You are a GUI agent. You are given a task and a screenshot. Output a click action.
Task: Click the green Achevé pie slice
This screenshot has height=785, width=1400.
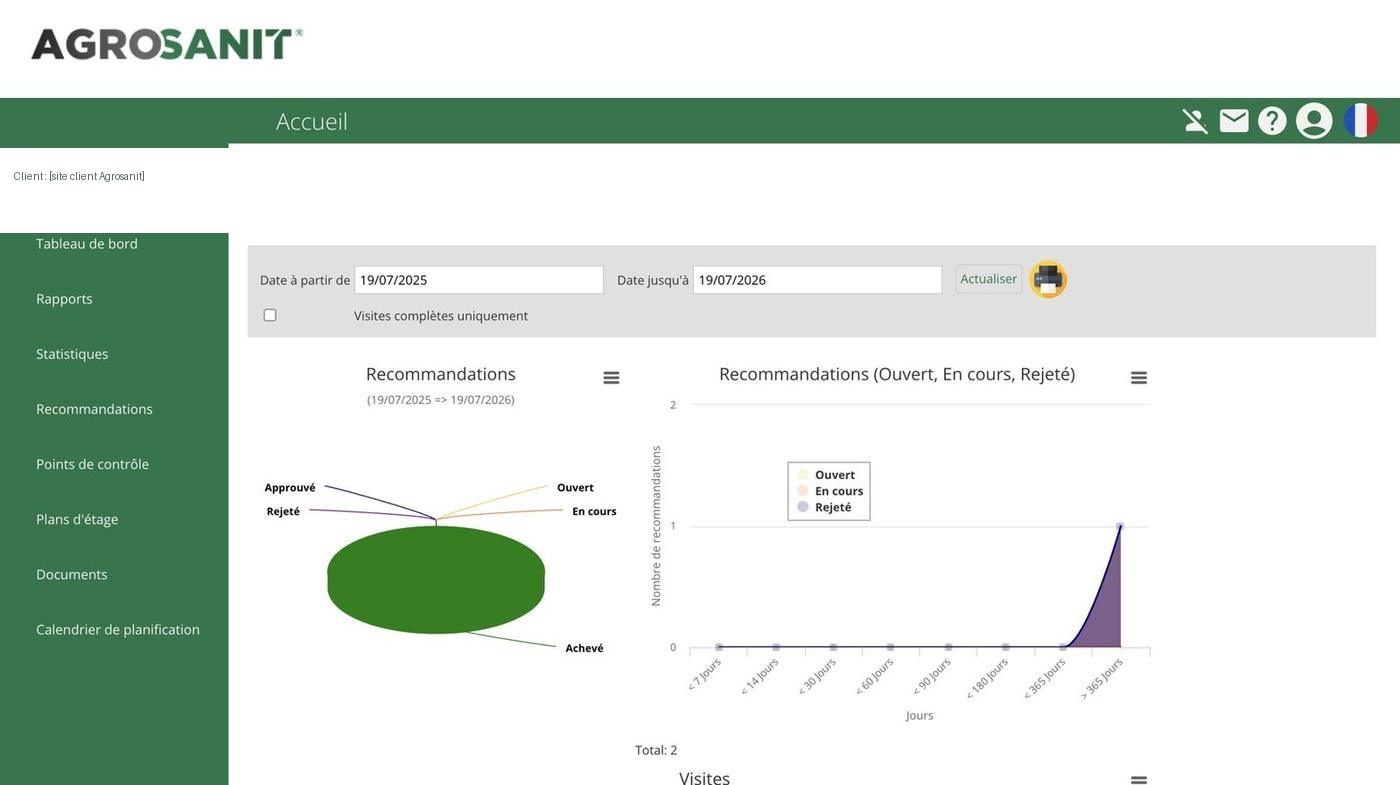[436, 580]
